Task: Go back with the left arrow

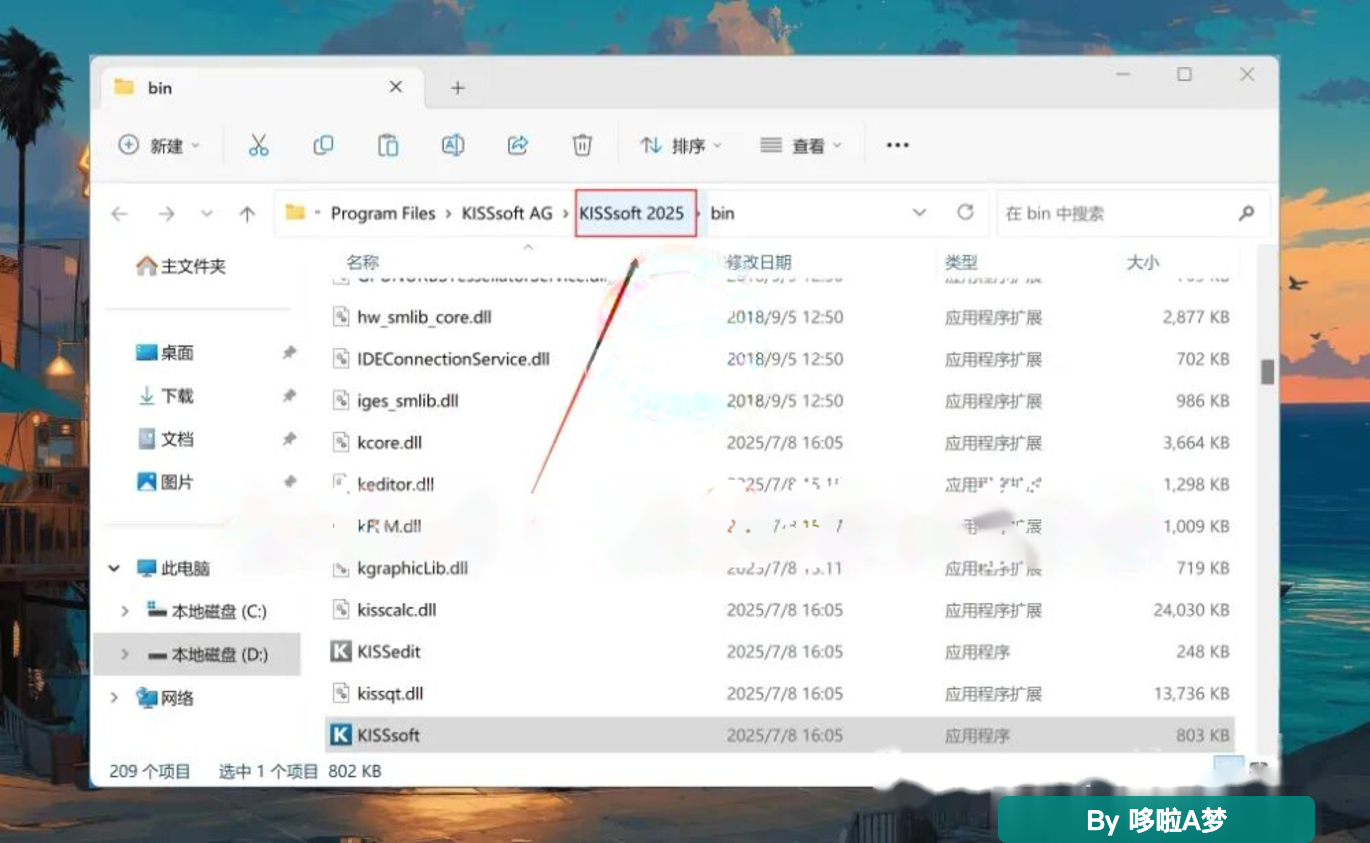Action: point(120,213)
